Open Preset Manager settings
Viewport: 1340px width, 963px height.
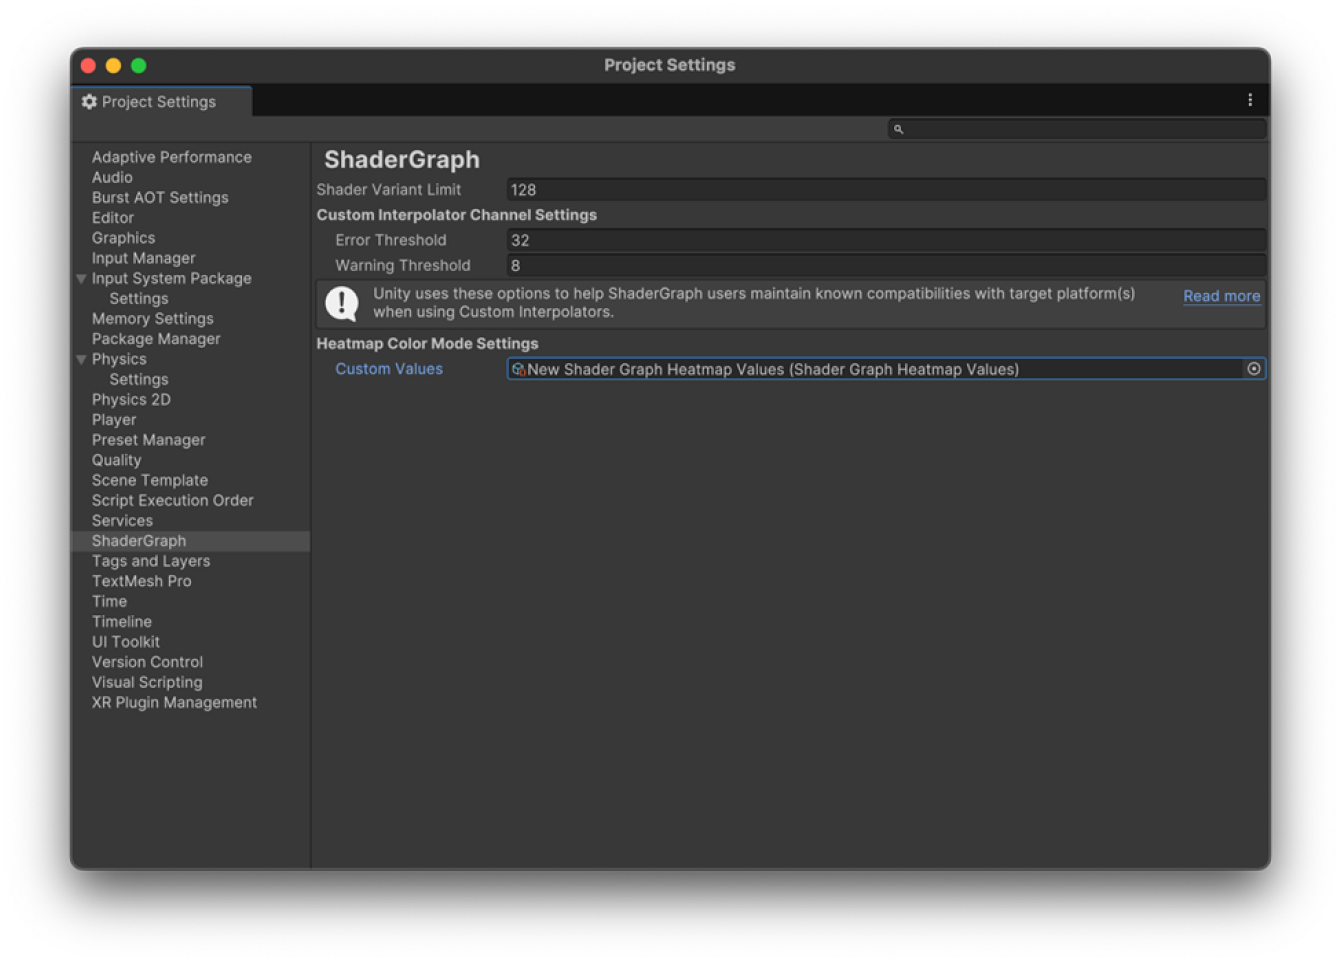click(x=148, y=440)
